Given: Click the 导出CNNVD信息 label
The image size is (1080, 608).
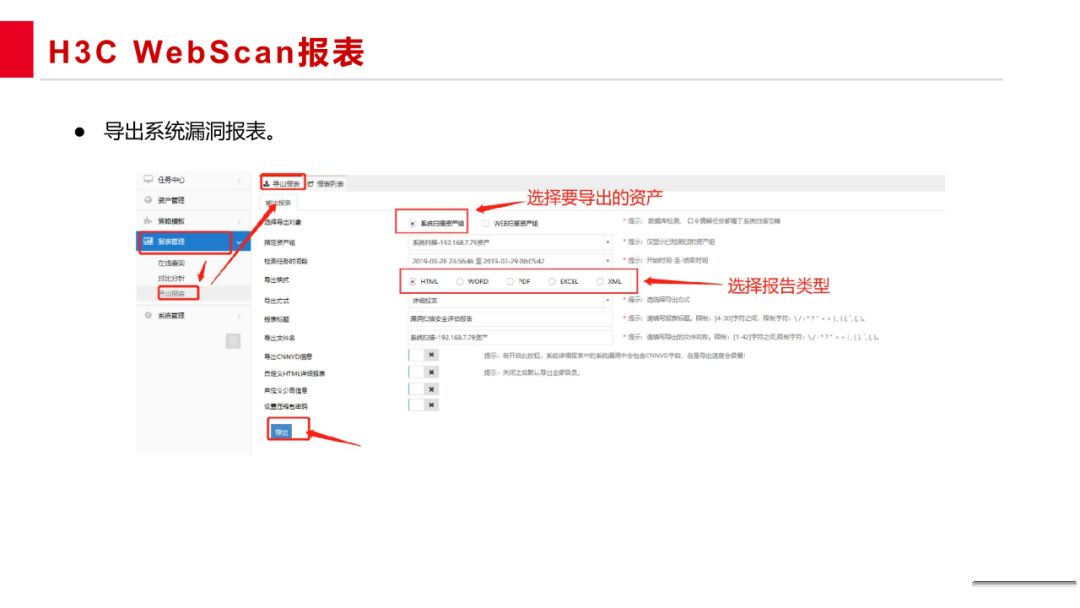Looking at the screenshot, I should (x=288, y=357).
